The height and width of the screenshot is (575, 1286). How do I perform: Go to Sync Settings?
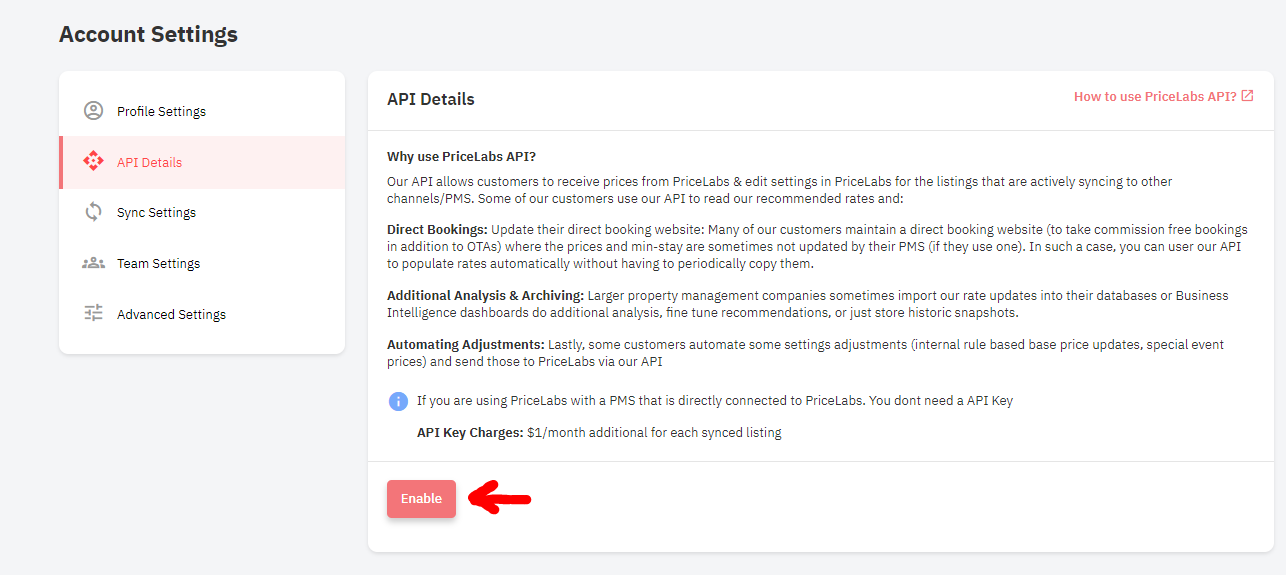point(202,212)
